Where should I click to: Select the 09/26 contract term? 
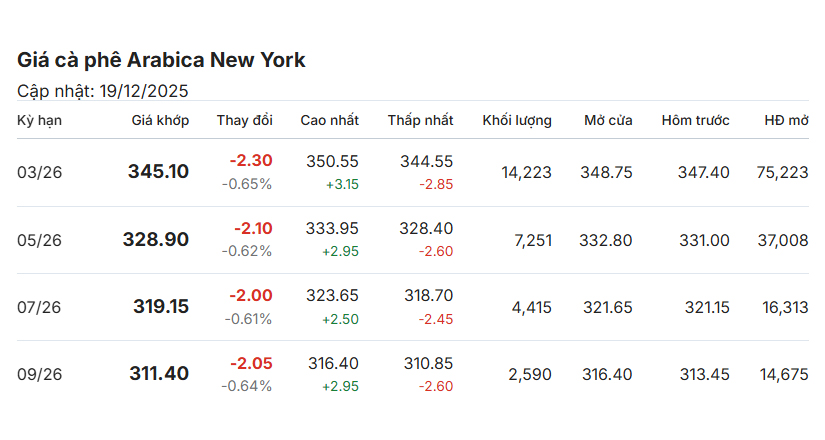[x=40, y=374]
